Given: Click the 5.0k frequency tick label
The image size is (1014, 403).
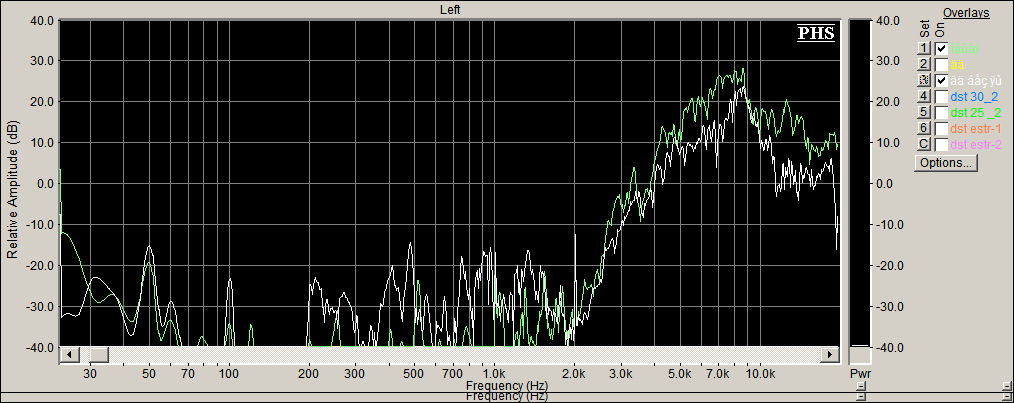Looking at the screenshot, I should click(680, 374).
